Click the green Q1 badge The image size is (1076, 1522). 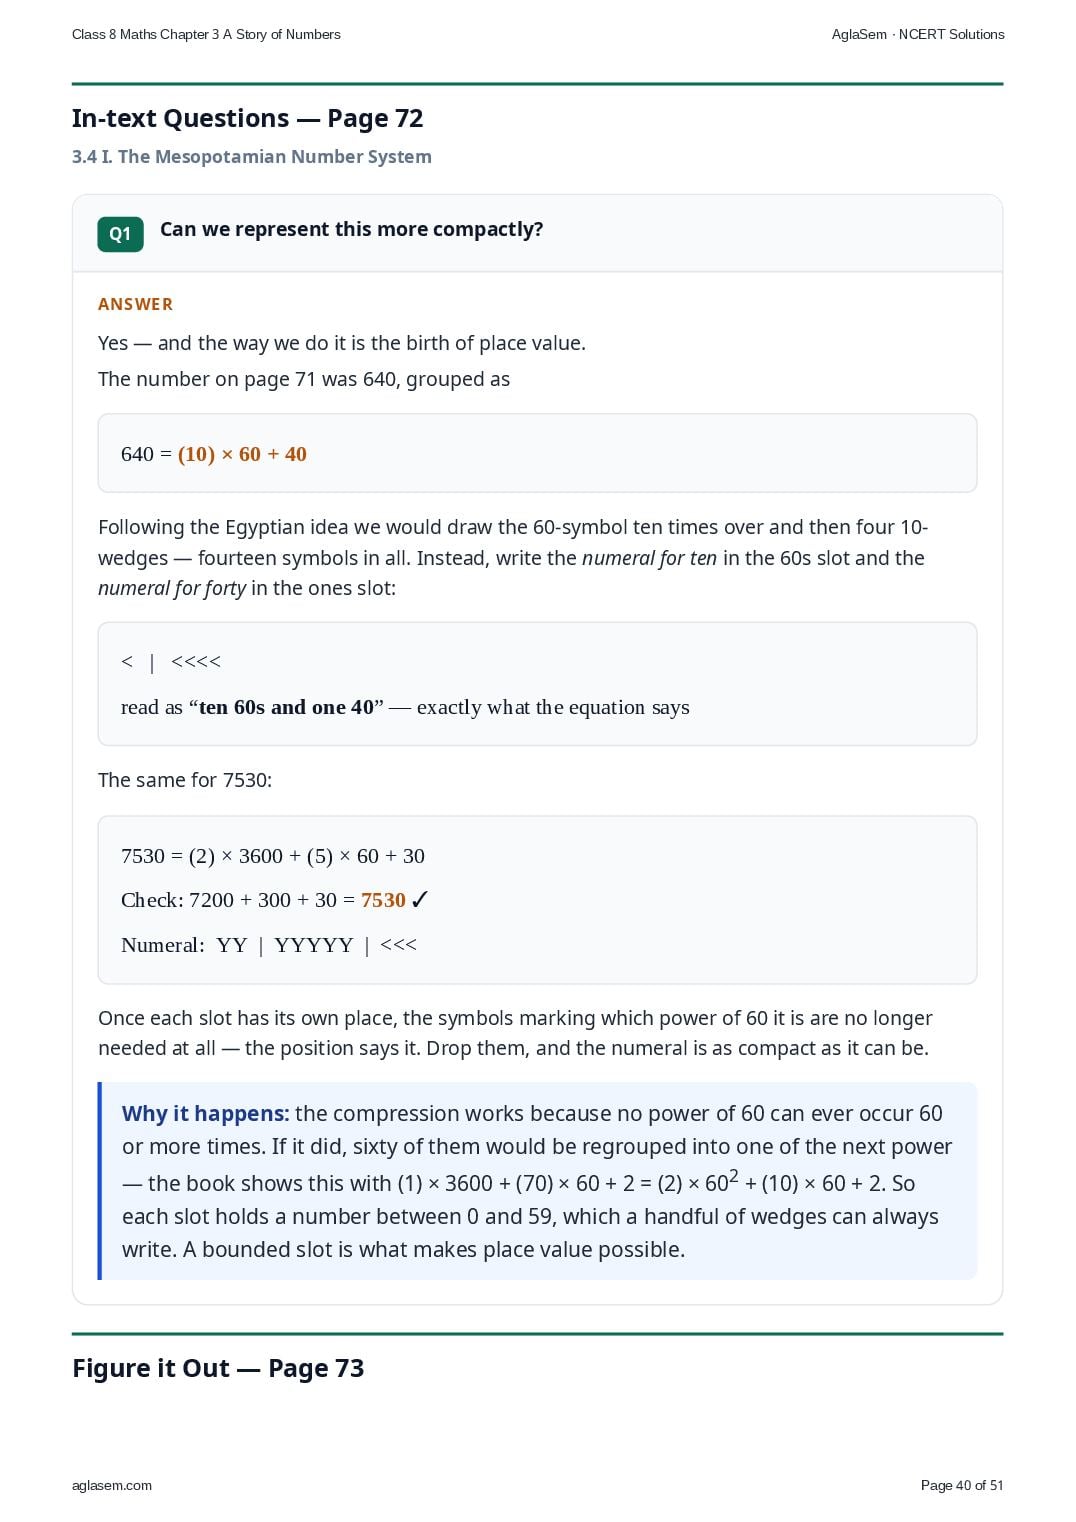(x=120, y=234)
